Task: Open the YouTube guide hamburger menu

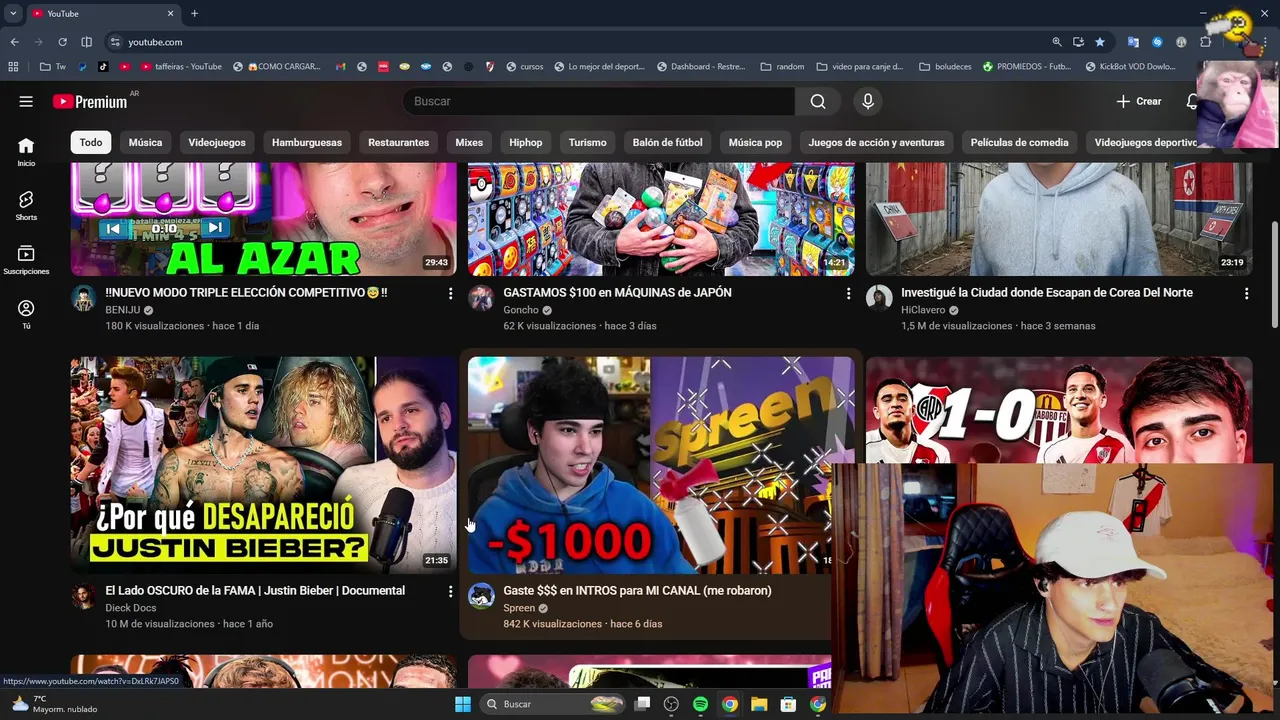Action: [x=26, y=101]
